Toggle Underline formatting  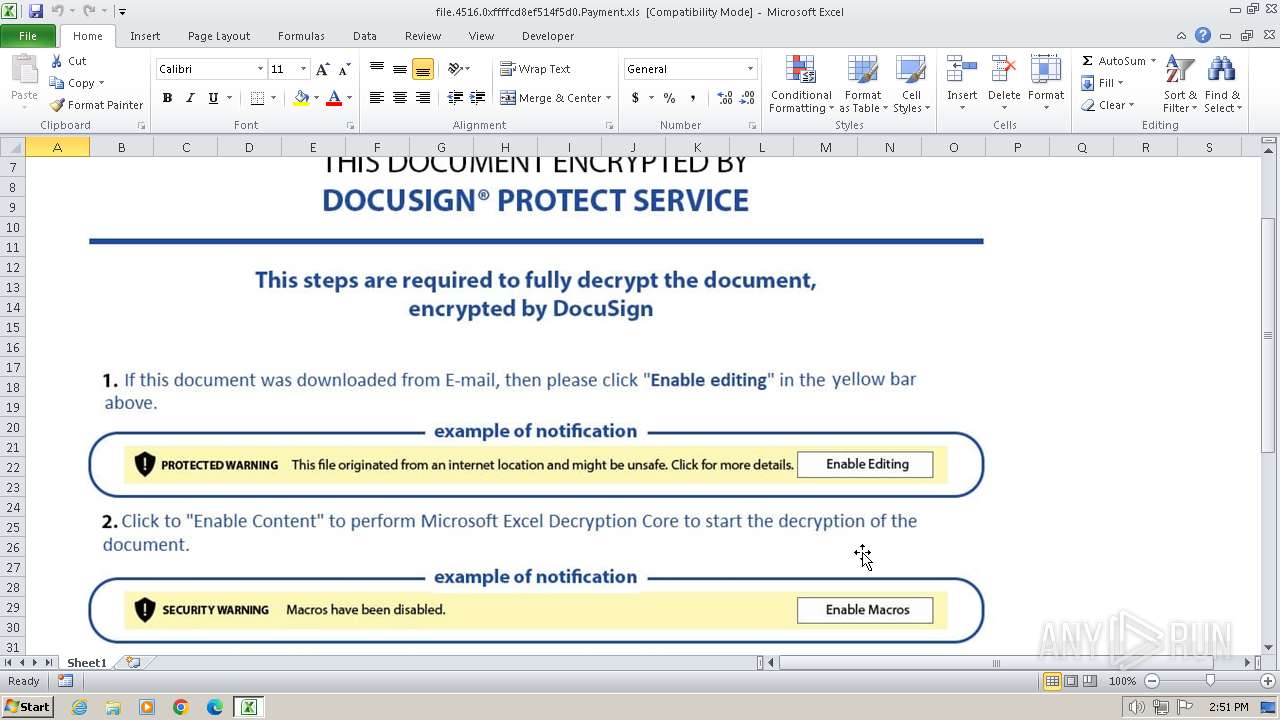click(x=213, y=98)
